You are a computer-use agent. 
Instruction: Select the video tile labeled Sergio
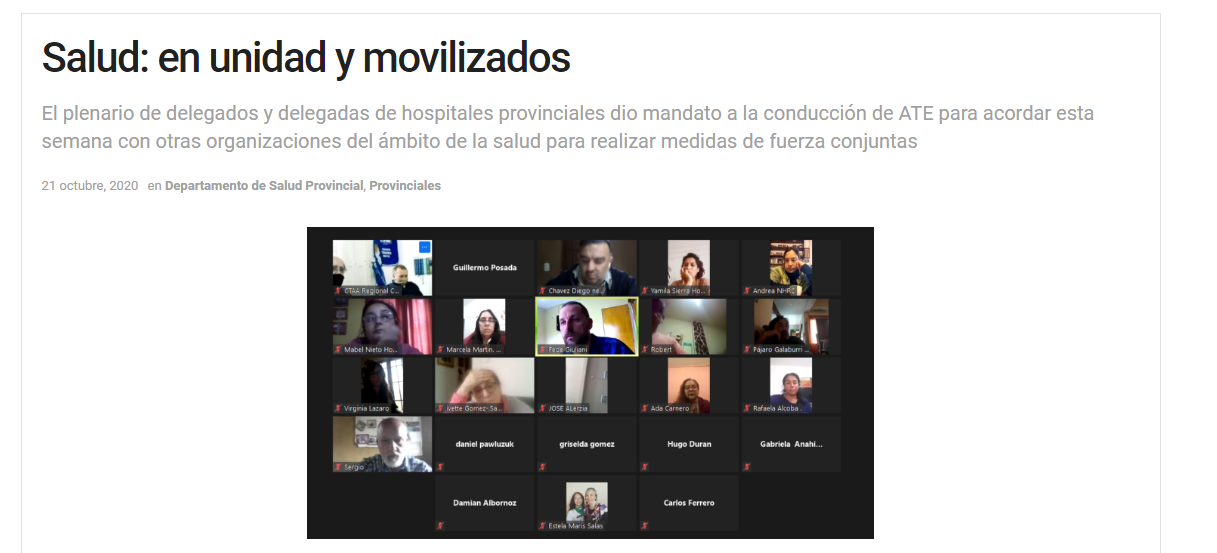point(382,444)
